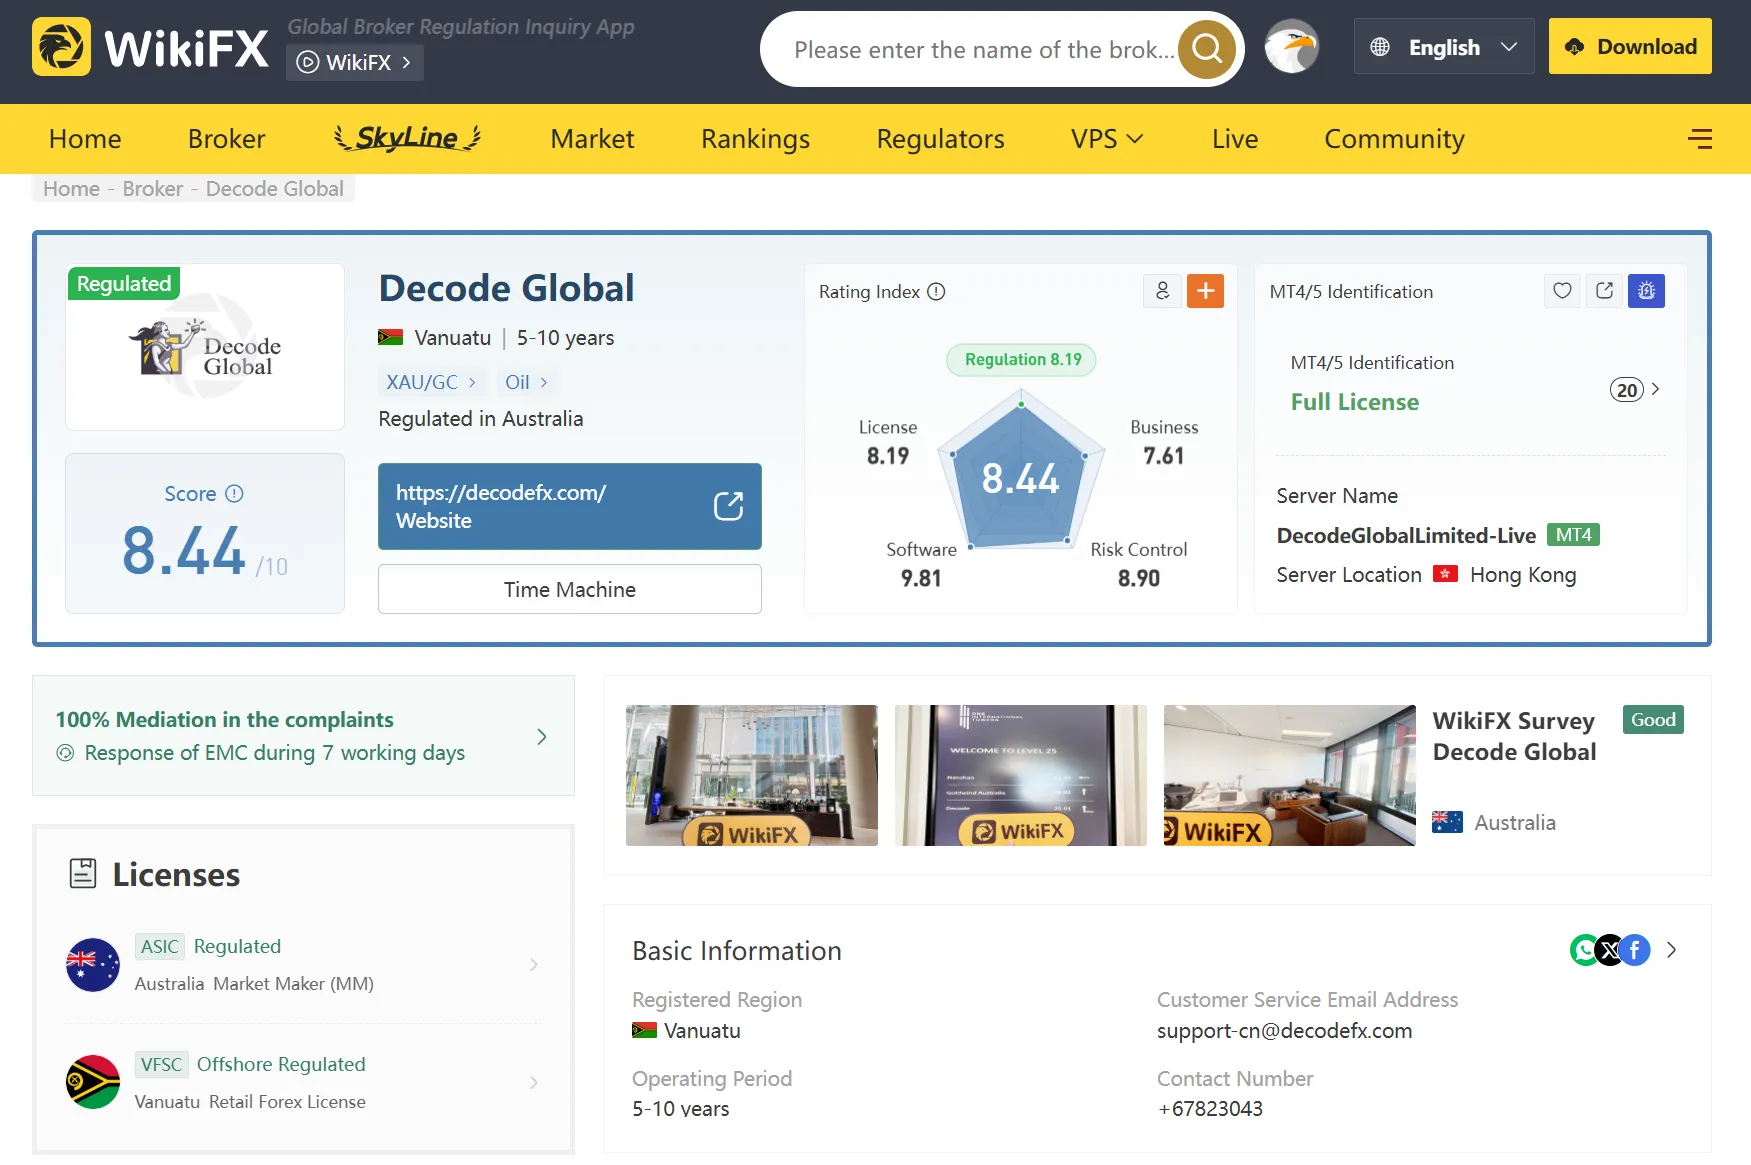Click the search magnifier button

tap(1207, 48)
